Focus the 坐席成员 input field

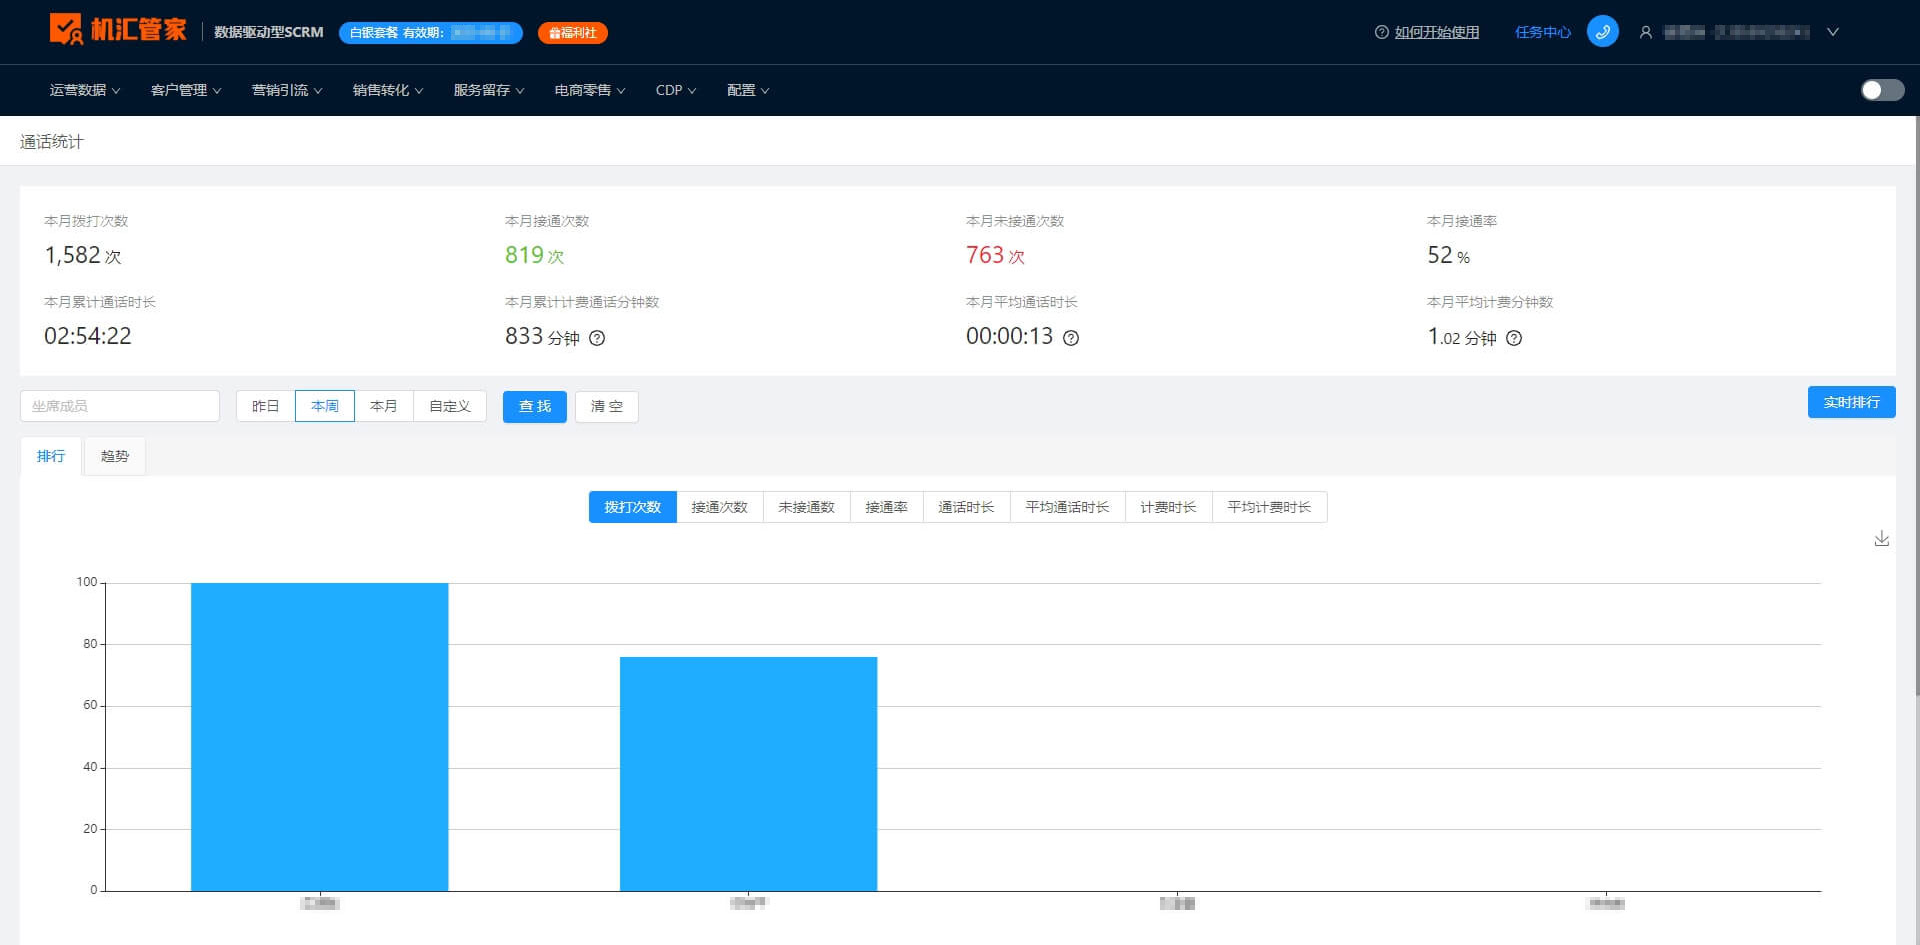[x=120, y=406]
